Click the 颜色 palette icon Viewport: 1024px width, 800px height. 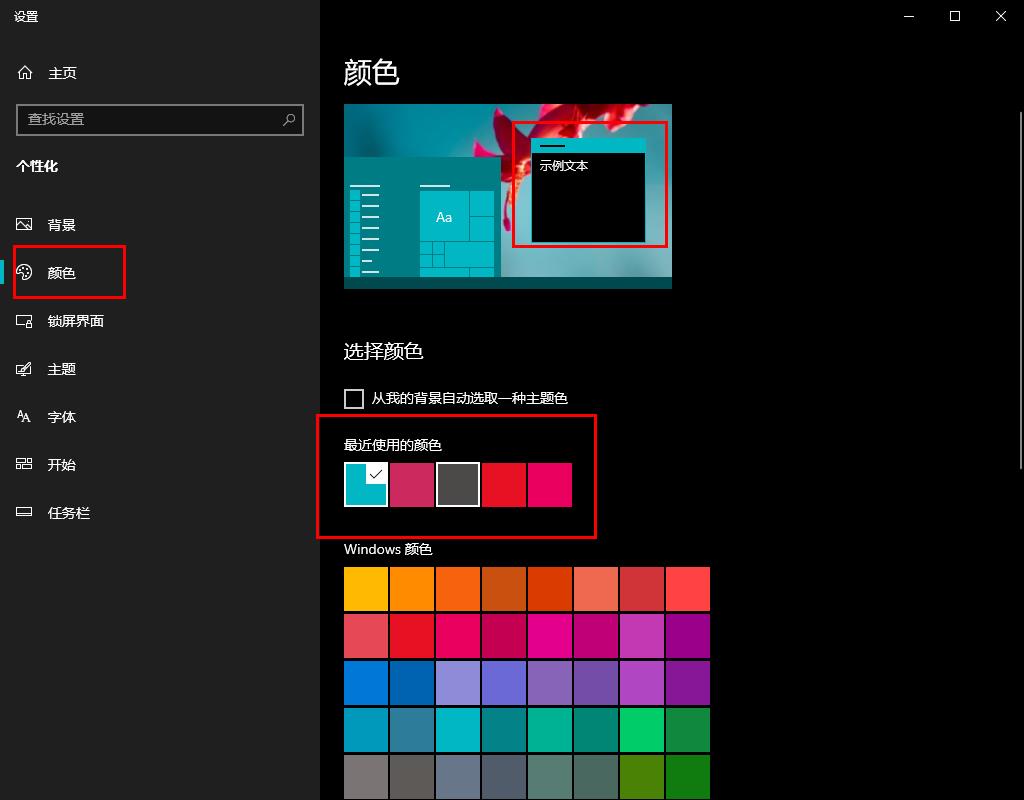tap(25, 272)
